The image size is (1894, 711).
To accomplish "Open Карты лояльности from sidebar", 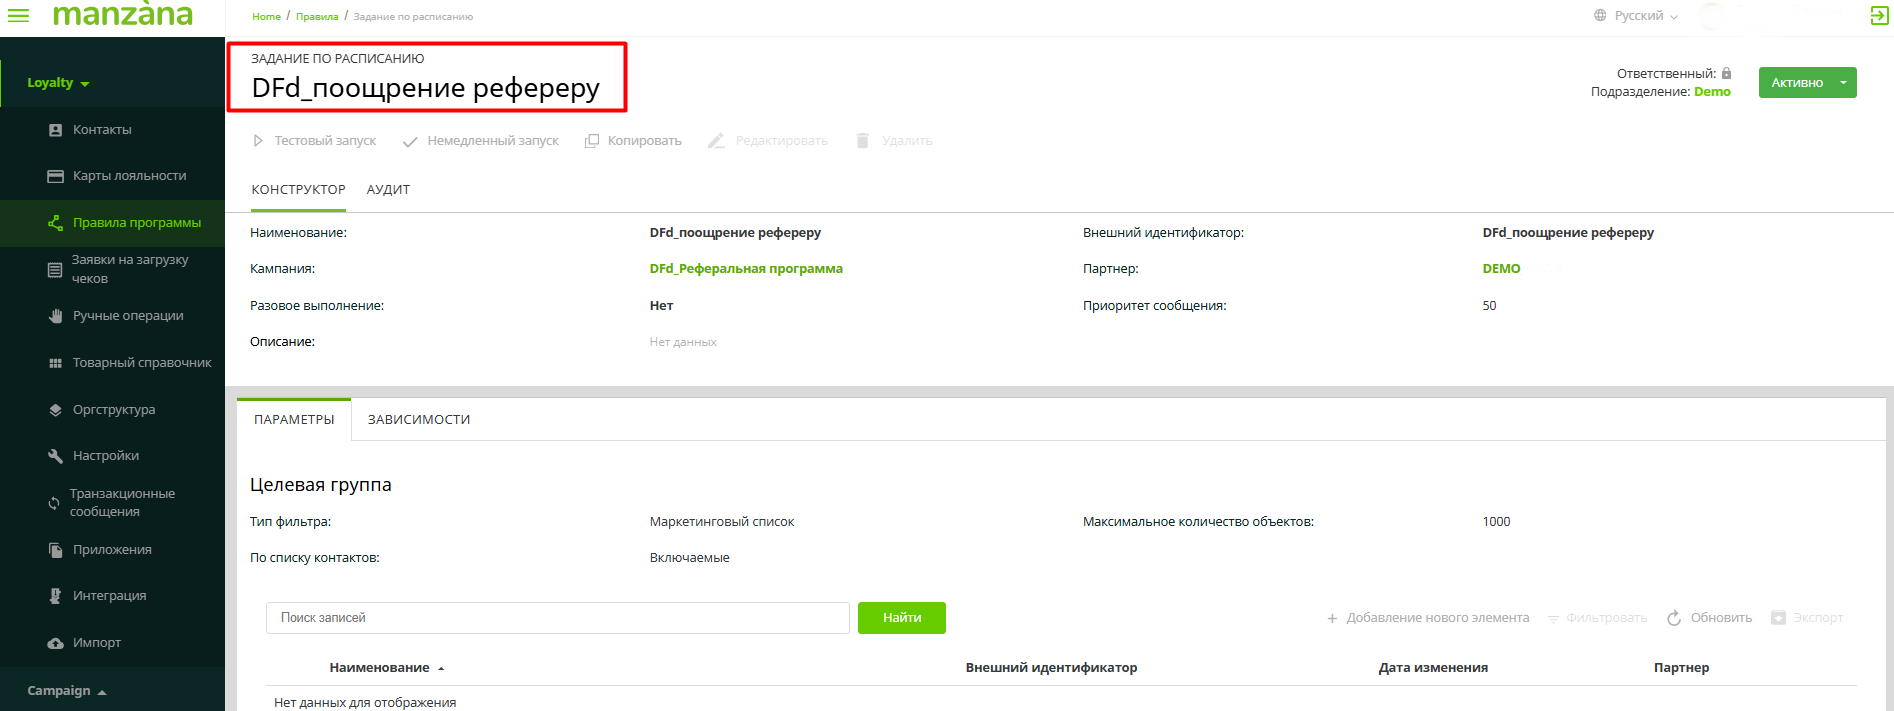I will pyautogui.click(x=129, y=176).
